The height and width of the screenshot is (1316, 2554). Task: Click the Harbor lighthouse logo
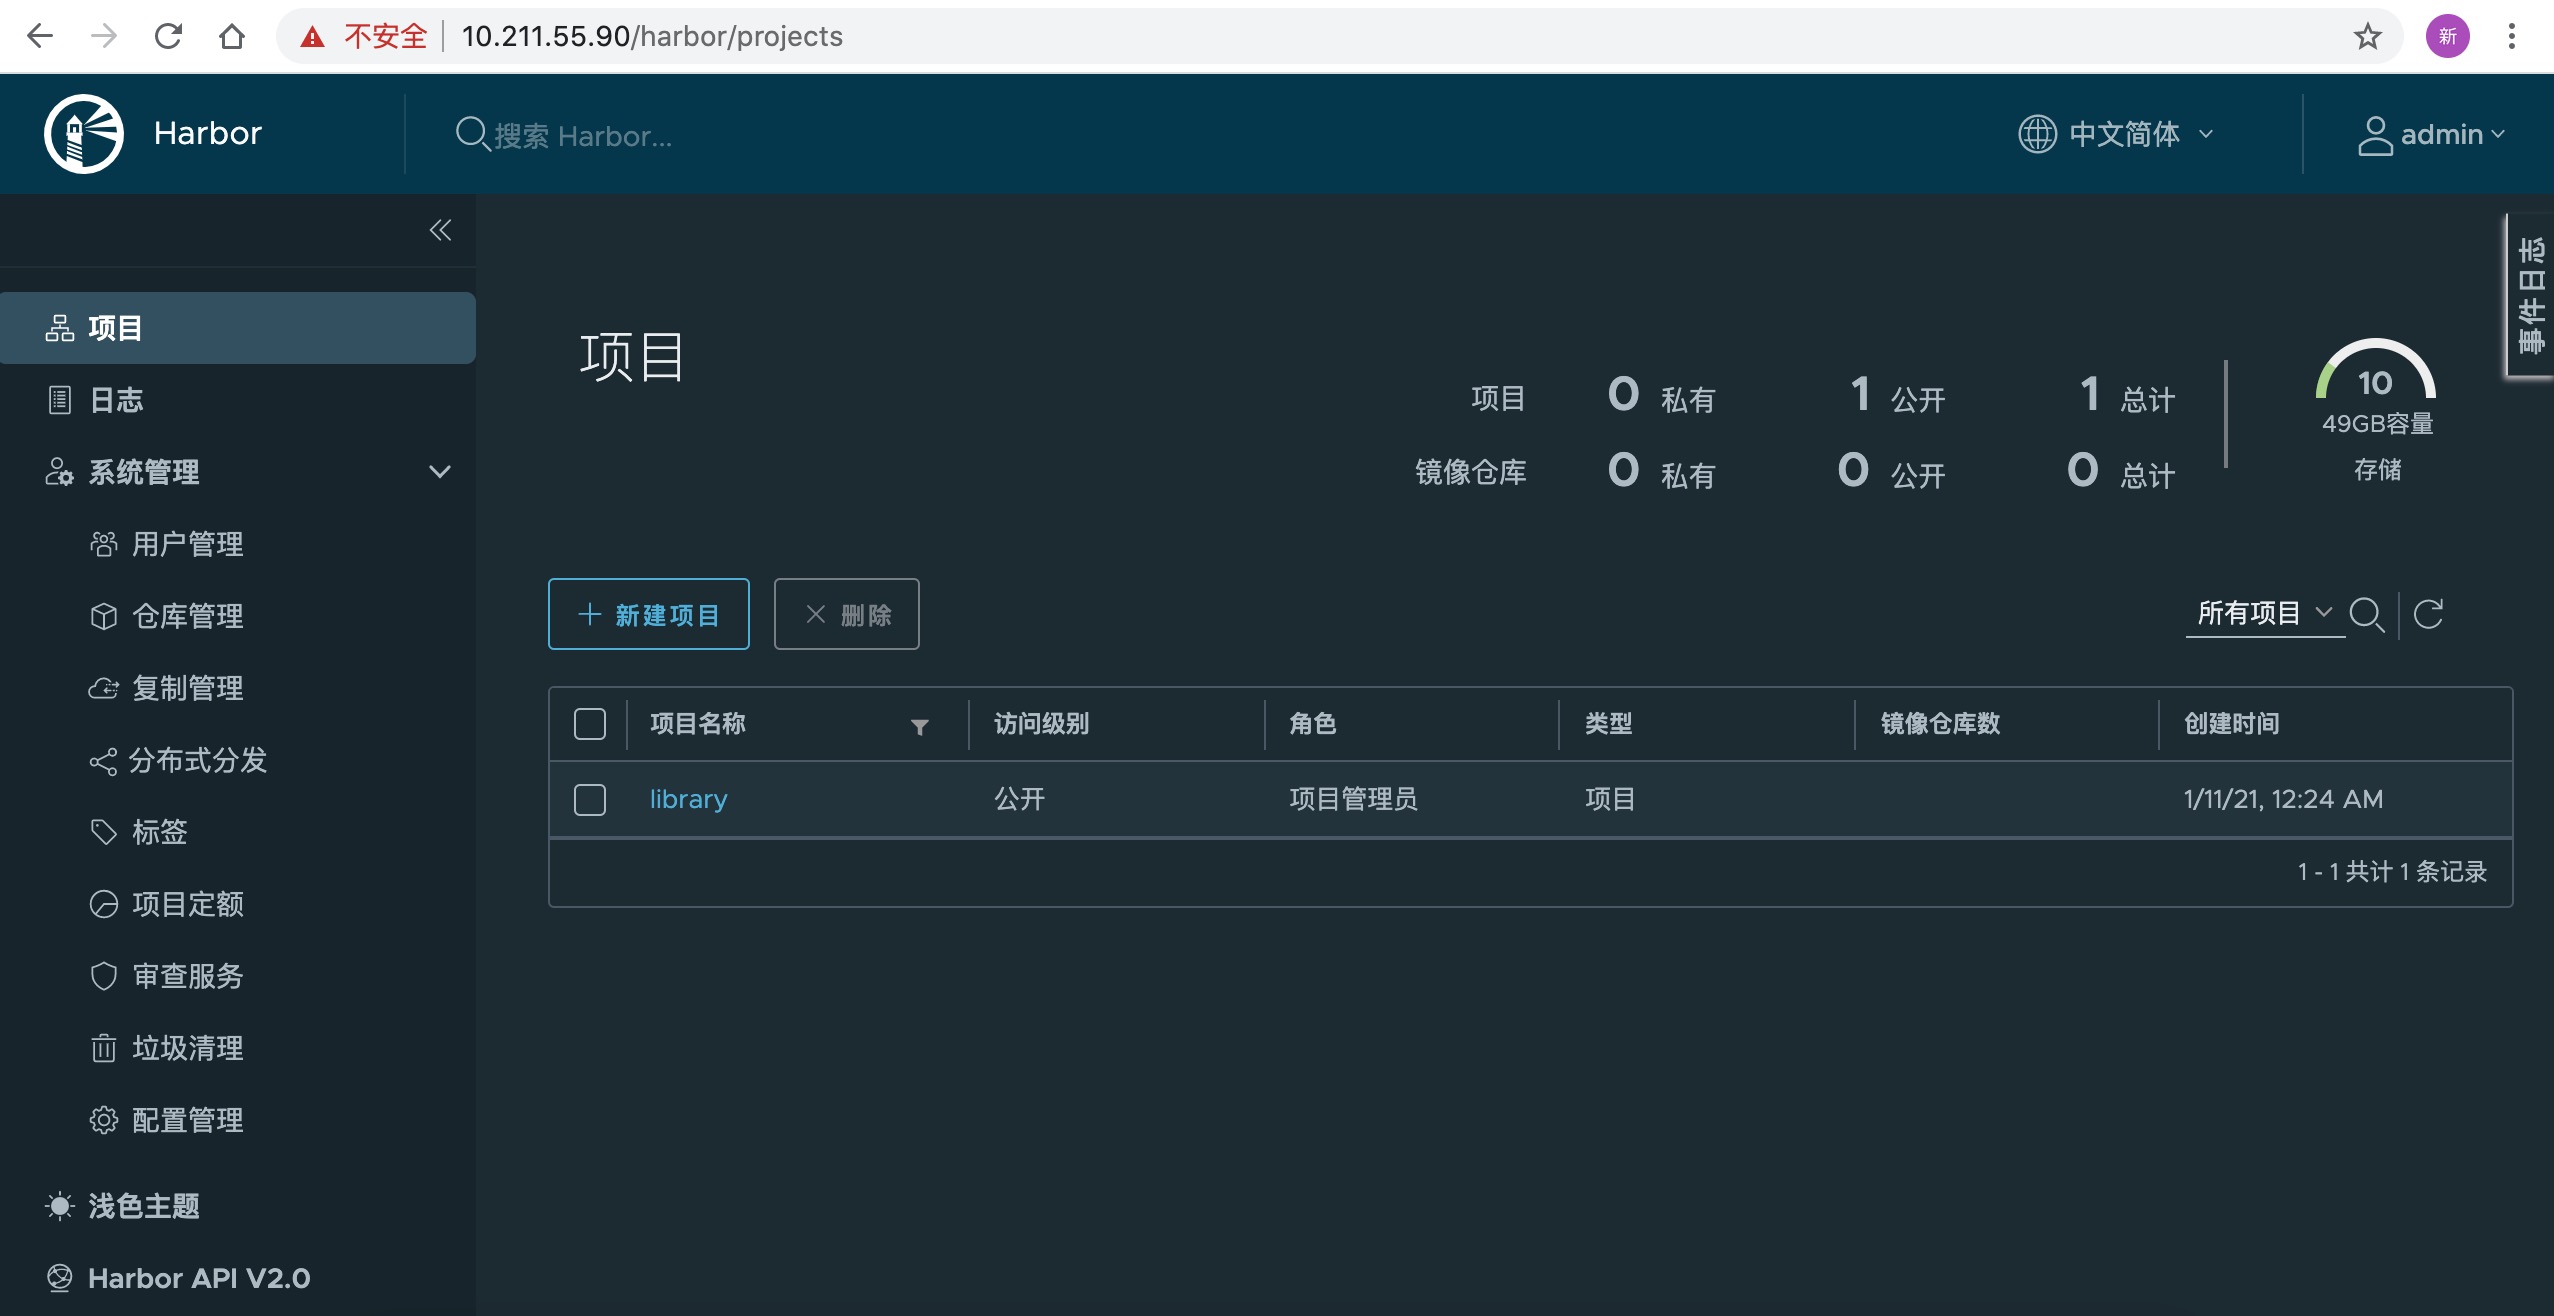click(84, 134)
